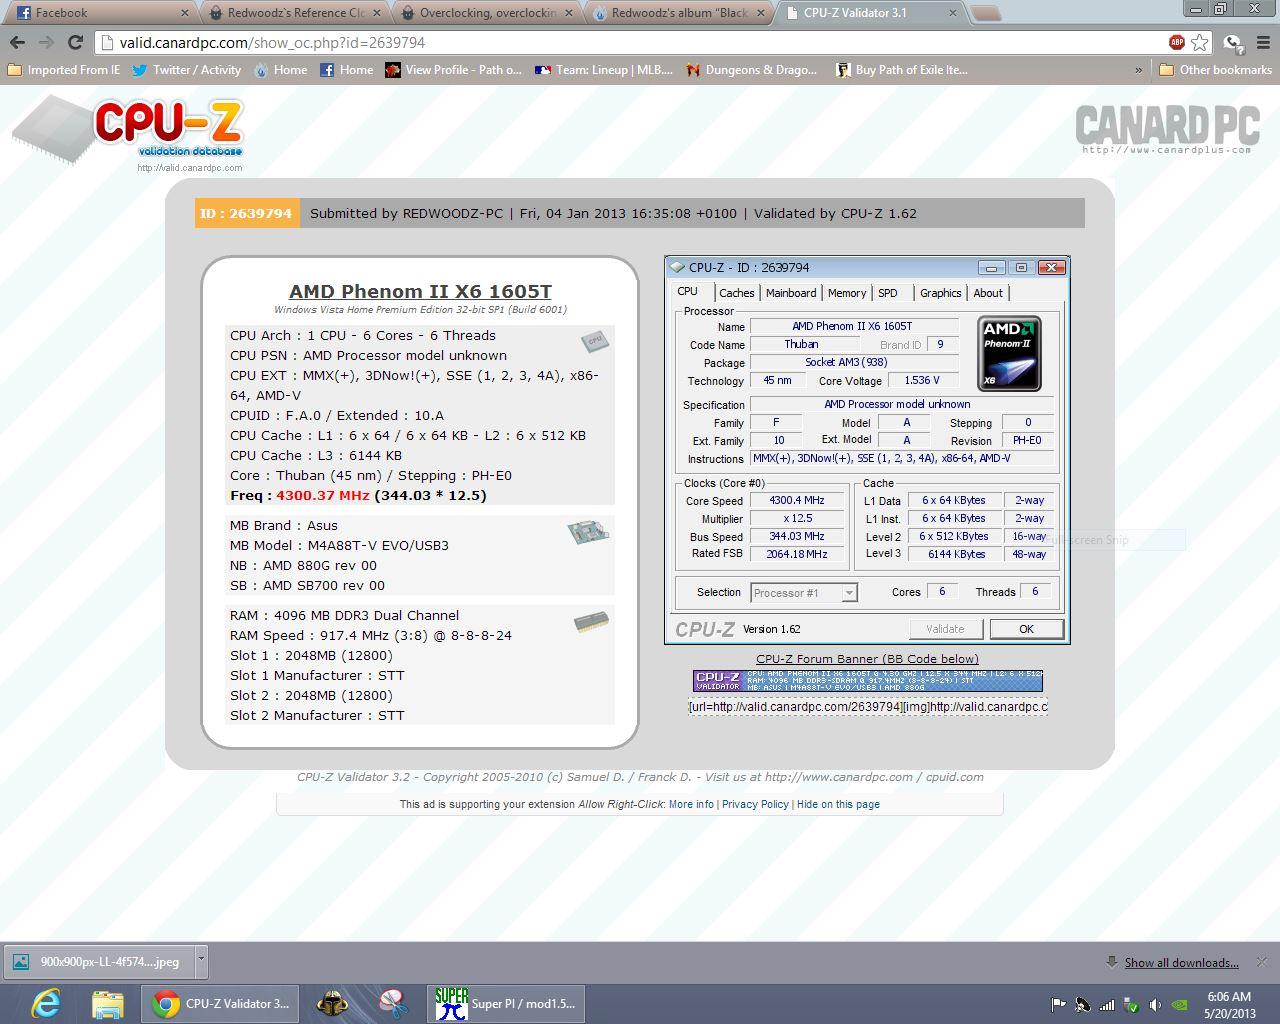Click the CPU-Z Validator Chrome taskbar item
The width and height of the screenshot is (1280, 1024).
[221, 1003]
